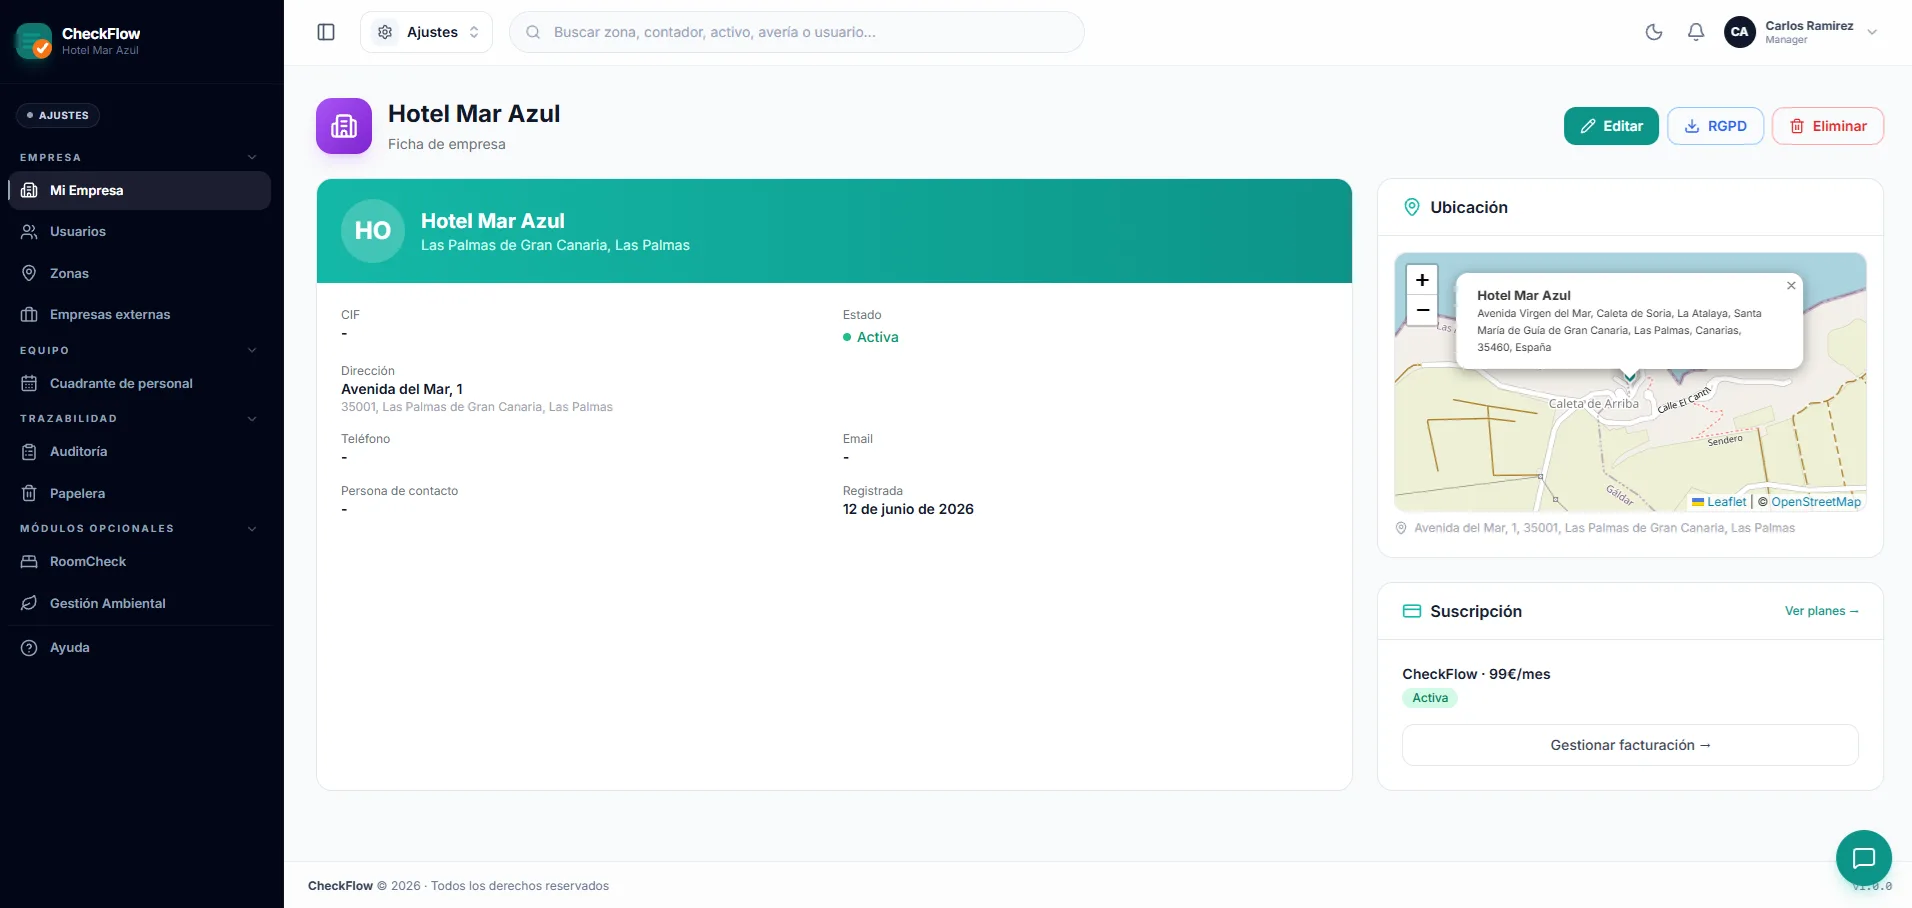
Task: Click the HO company initials avatar
Action: [x=373, y=231]
